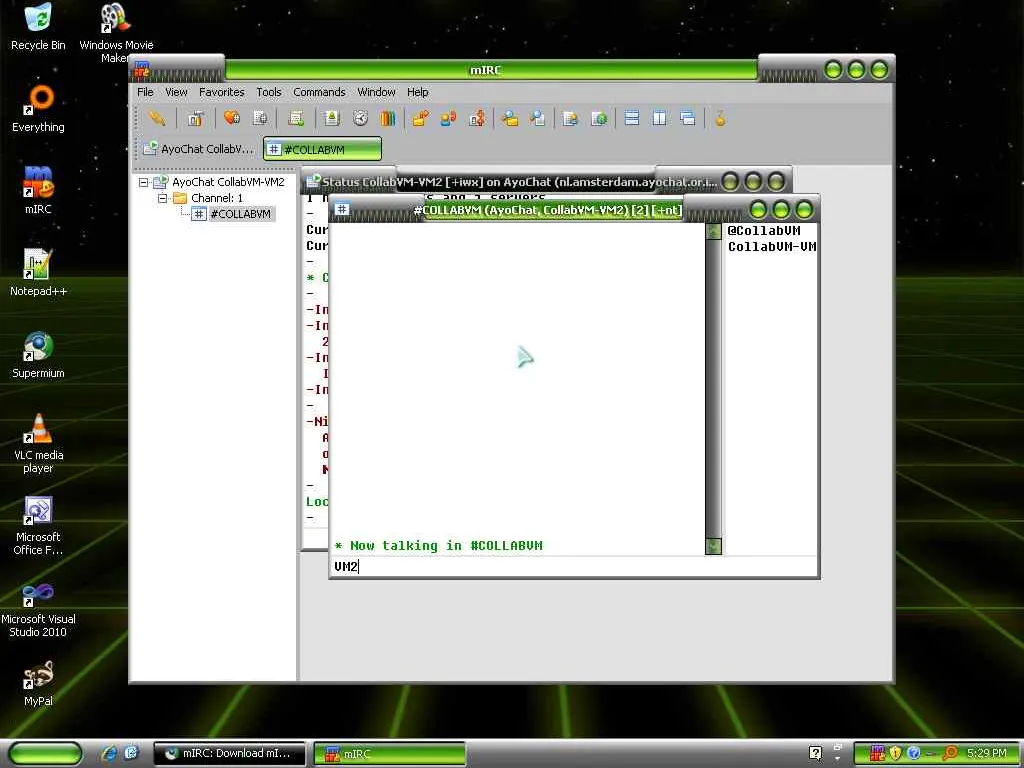Open the Window menu

[376, 92]
